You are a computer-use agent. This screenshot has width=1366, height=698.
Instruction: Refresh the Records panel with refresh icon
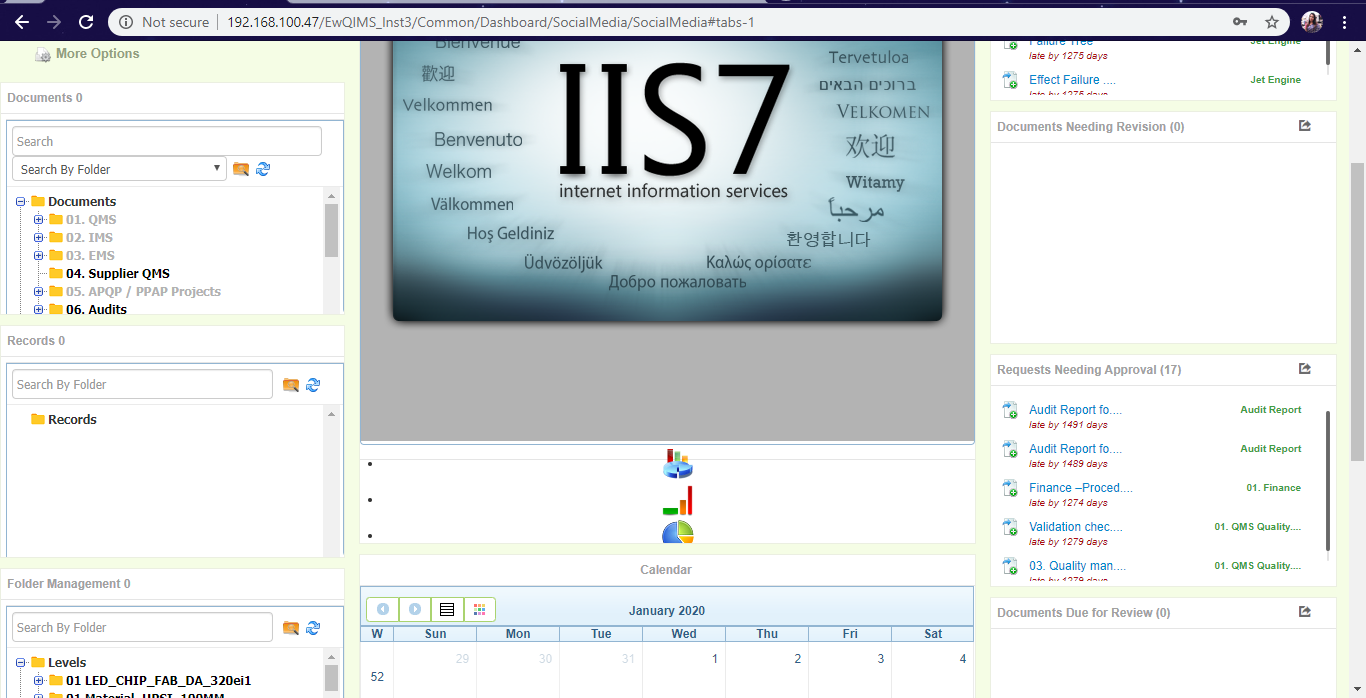(x=313, y=385)
